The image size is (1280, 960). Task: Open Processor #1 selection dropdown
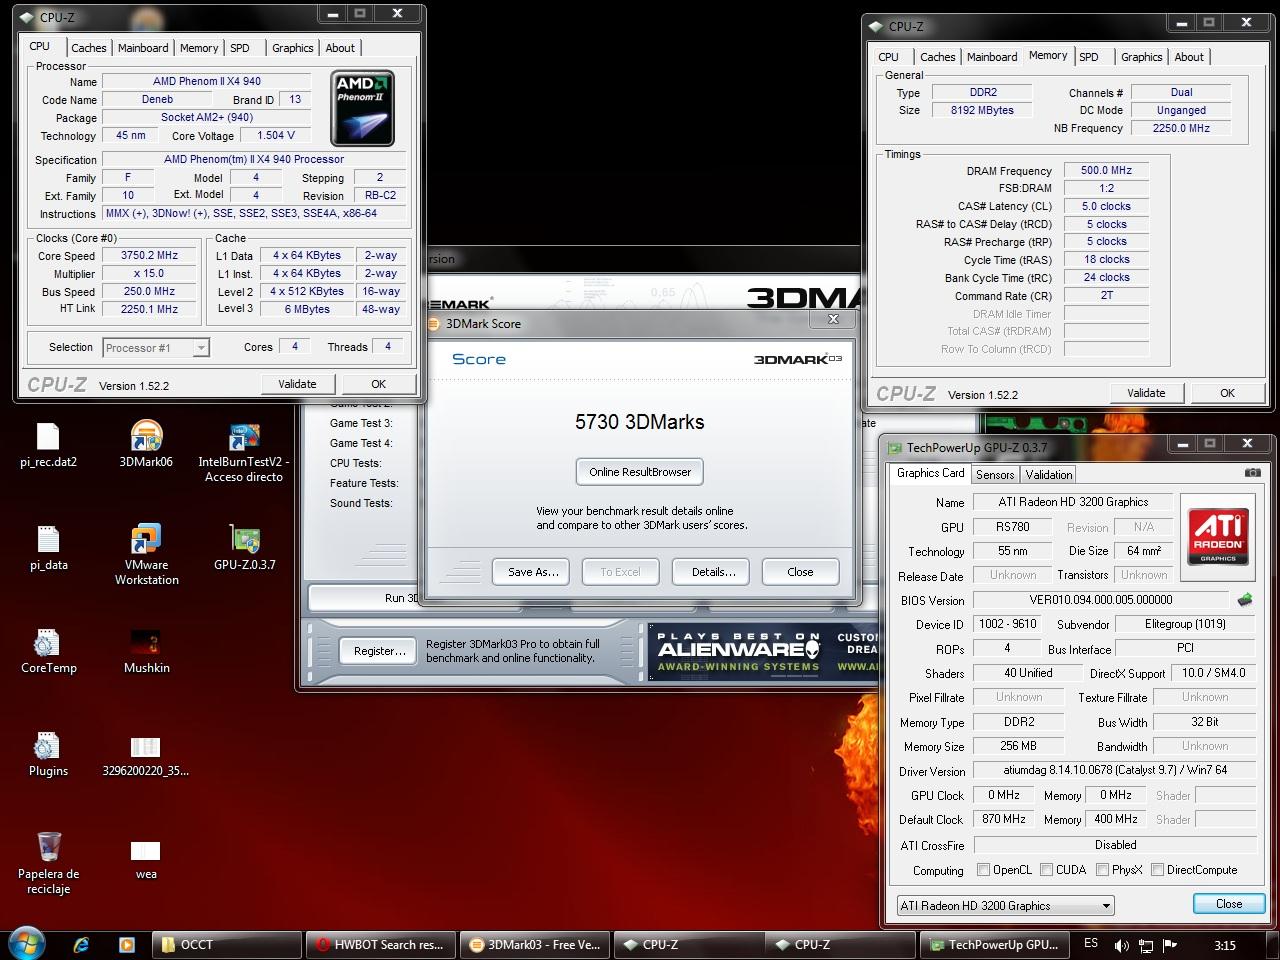156,348
